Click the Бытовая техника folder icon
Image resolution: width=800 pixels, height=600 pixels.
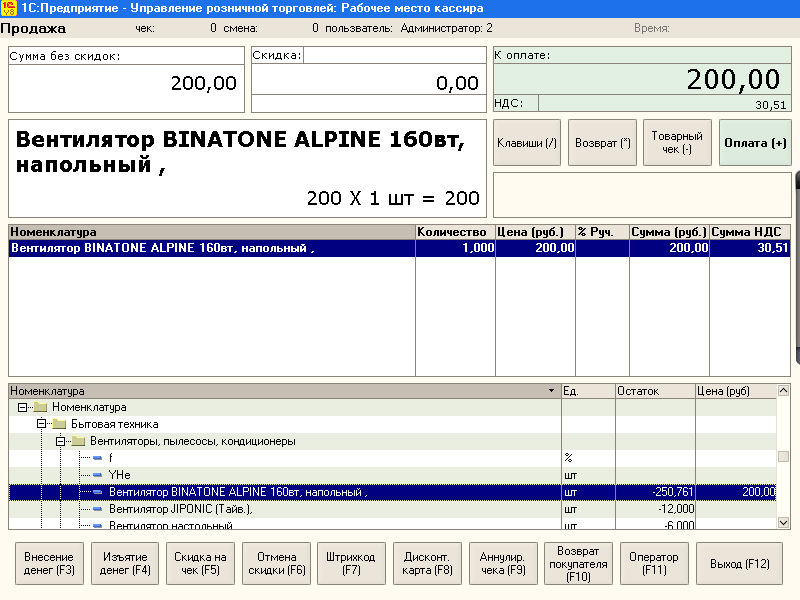tap(59, 424)
